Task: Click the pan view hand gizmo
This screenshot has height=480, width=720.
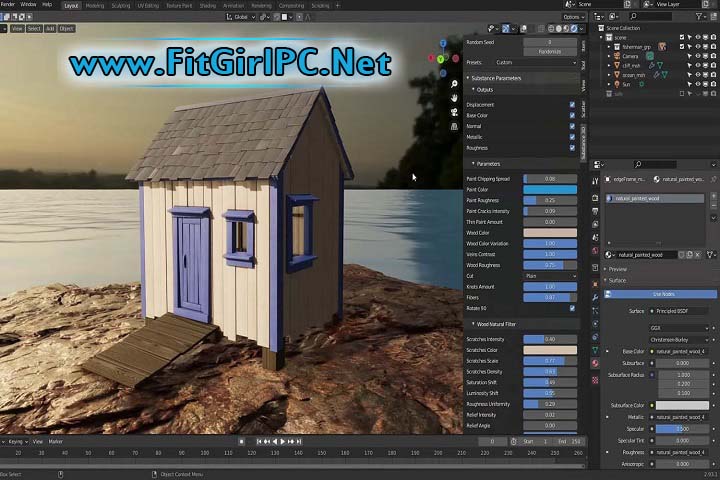Action: click(454, 98)
